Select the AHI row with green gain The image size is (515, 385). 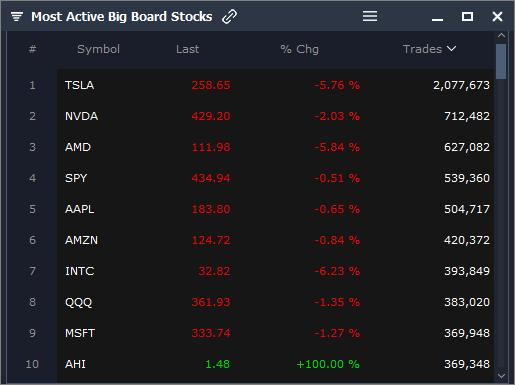coord(275,364)
